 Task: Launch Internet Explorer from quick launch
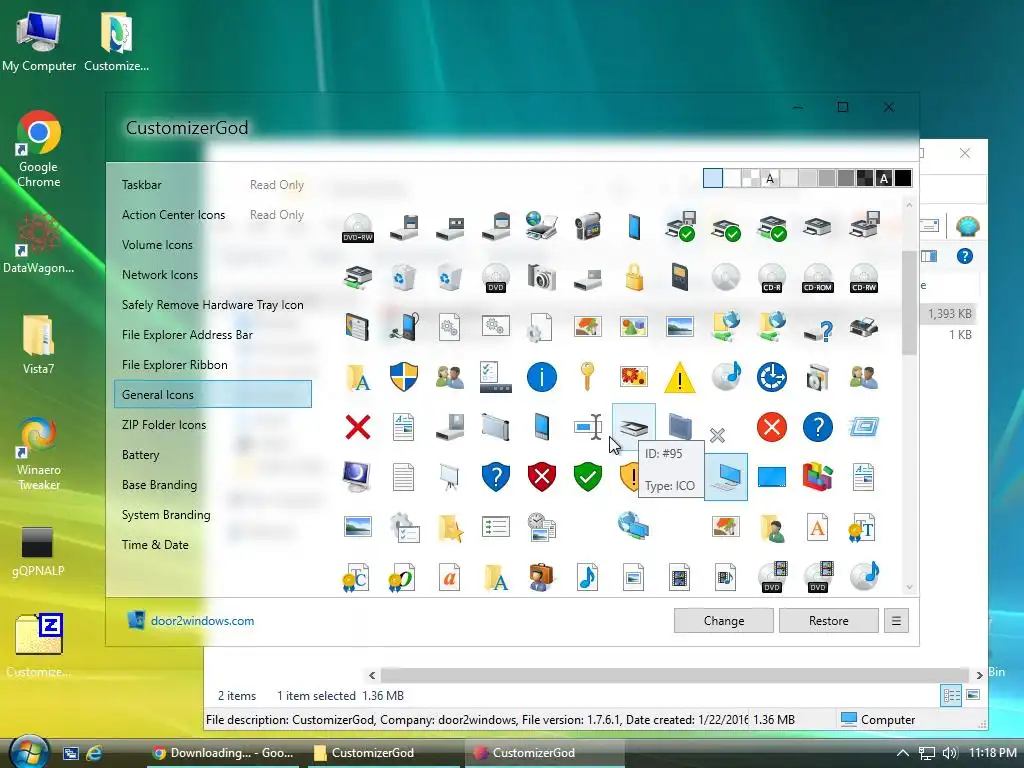coord(94,753)
